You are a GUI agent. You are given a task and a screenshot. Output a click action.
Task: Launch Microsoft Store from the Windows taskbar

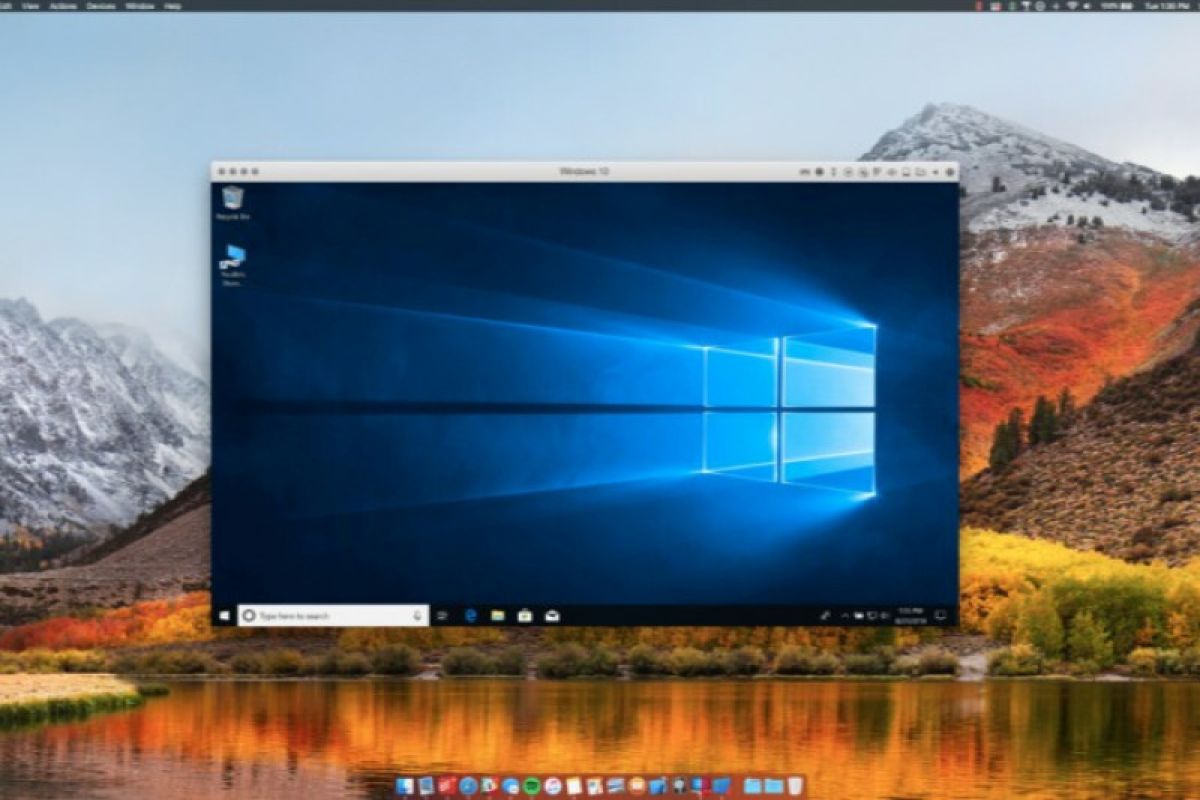(524, 616)
